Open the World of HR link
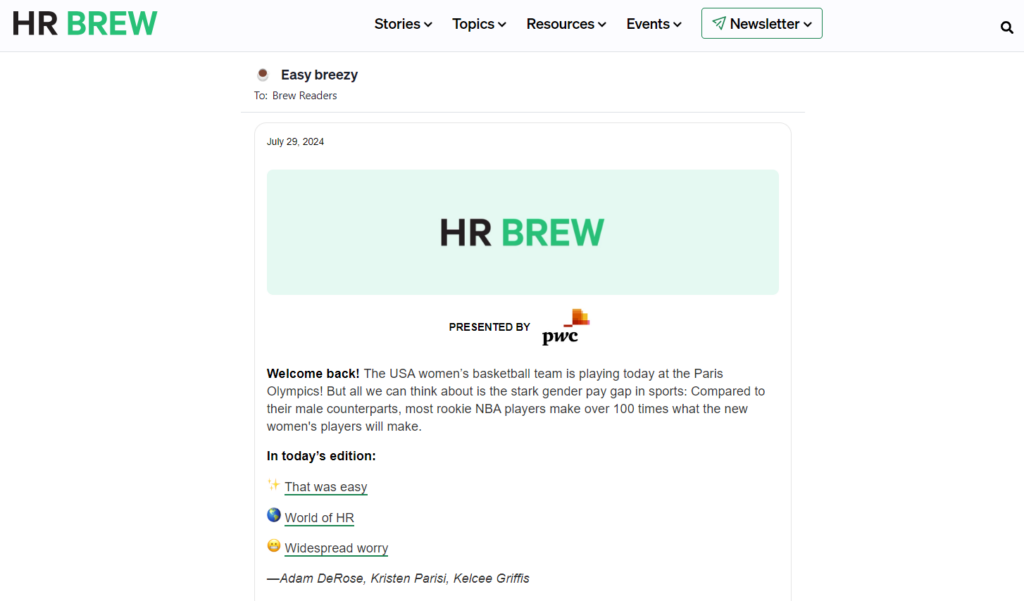This screenshot has height=601, width=1024. click(319, 517)
